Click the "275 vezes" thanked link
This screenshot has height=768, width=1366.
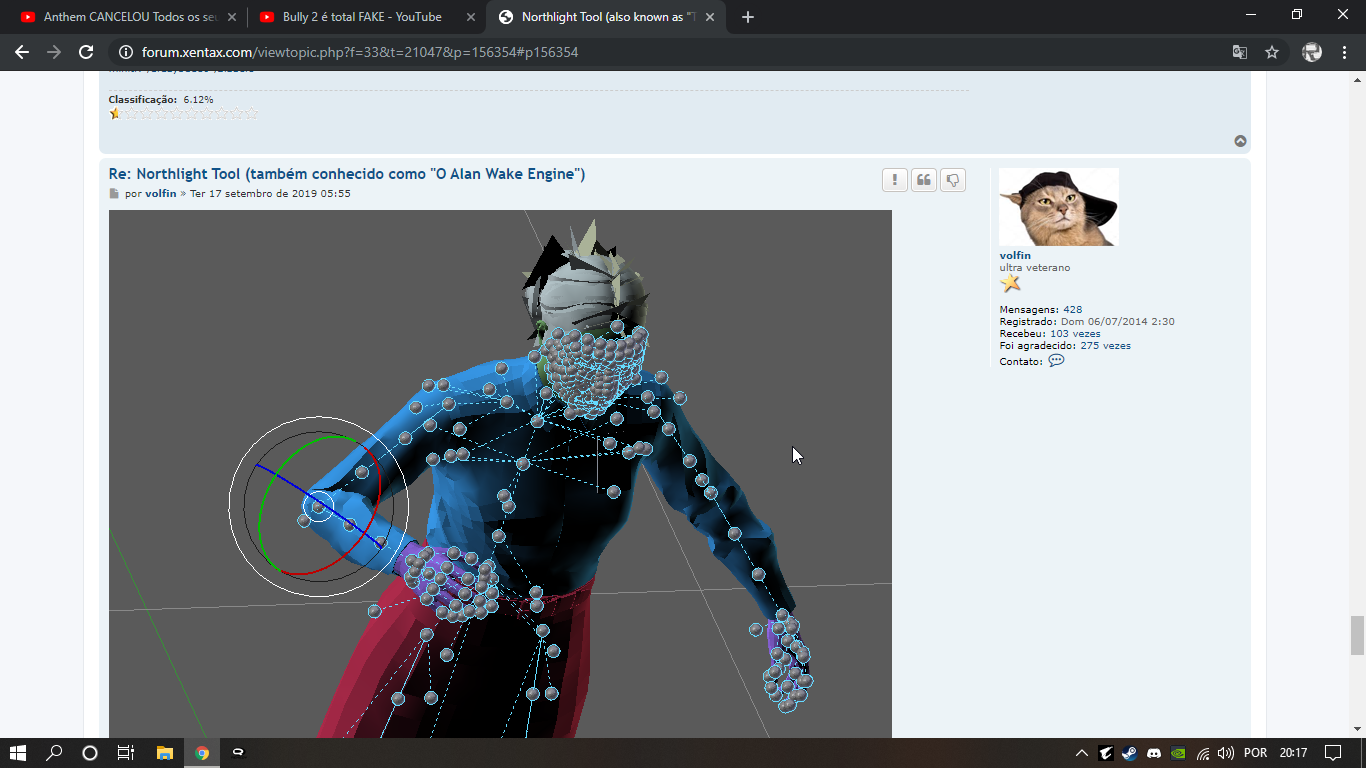pyautogui.click(x=1105, y=346)
